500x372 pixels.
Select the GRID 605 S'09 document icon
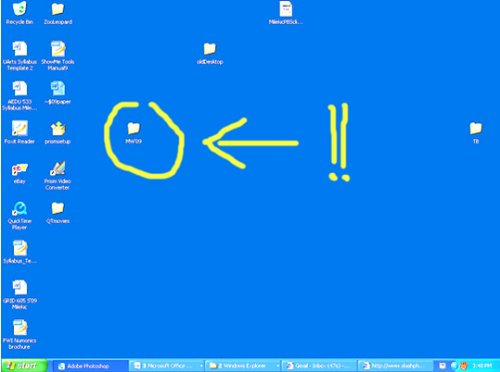19,288
